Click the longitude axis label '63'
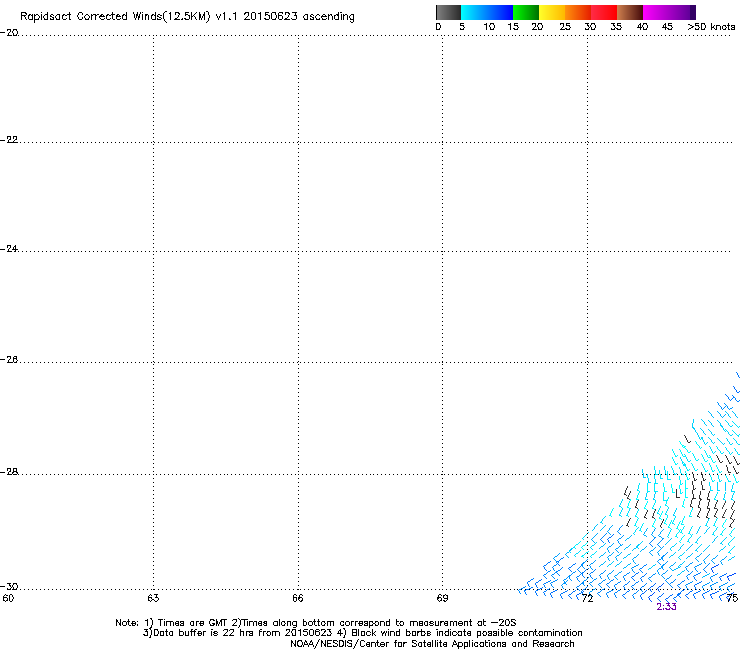 [x=153, y=598]
